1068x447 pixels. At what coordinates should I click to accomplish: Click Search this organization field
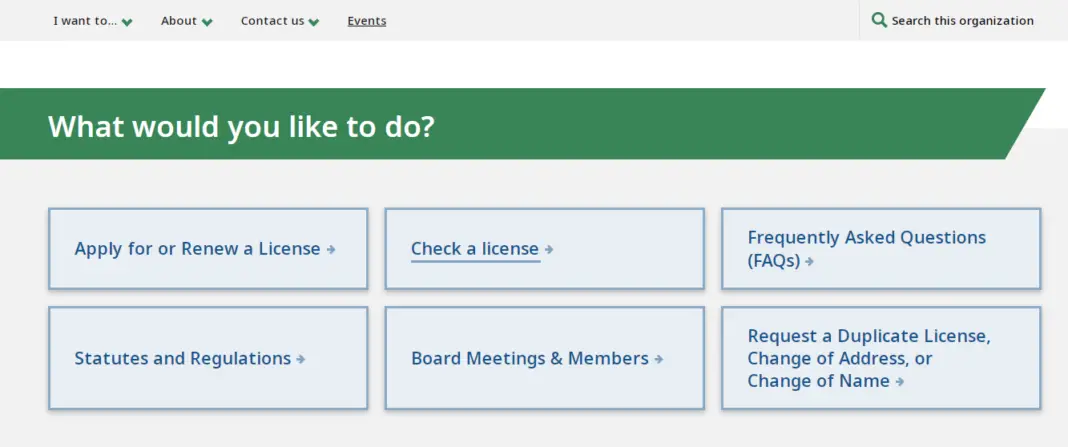pos(962,21)
